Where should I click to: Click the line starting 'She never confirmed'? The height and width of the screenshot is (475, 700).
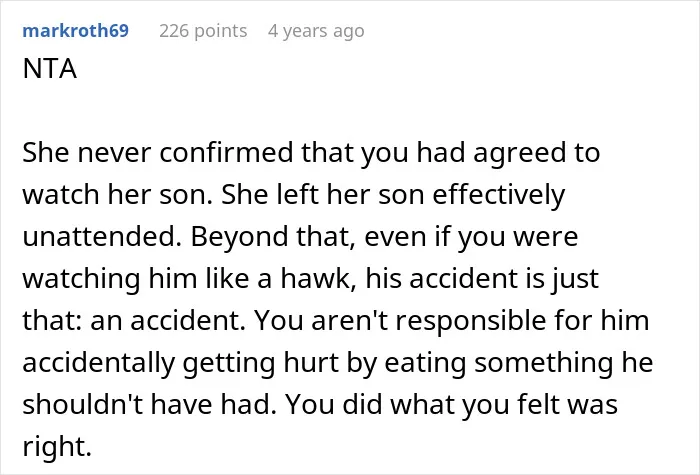[311, 153]
